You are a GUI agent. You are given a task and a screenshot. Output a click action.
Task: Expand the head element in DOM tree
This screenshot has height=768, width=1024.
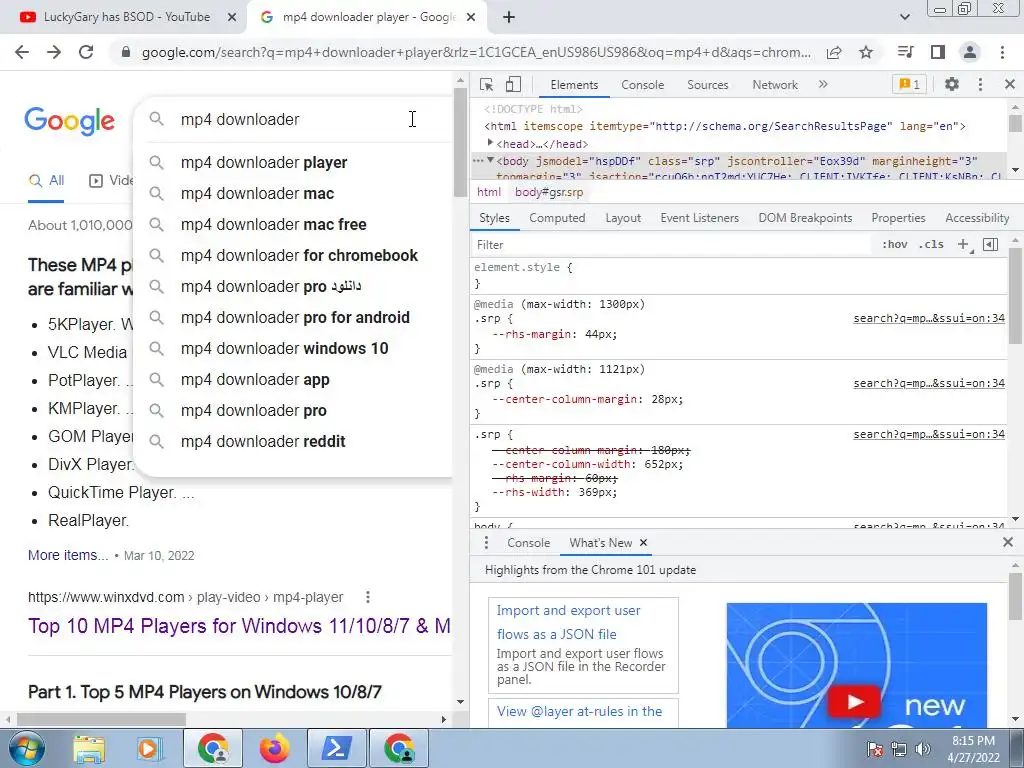tap(490, 143)
